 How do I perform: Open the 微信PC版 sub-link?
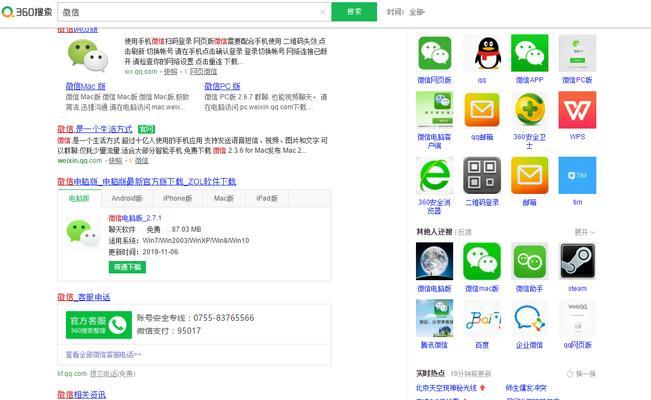click(222, 86)
